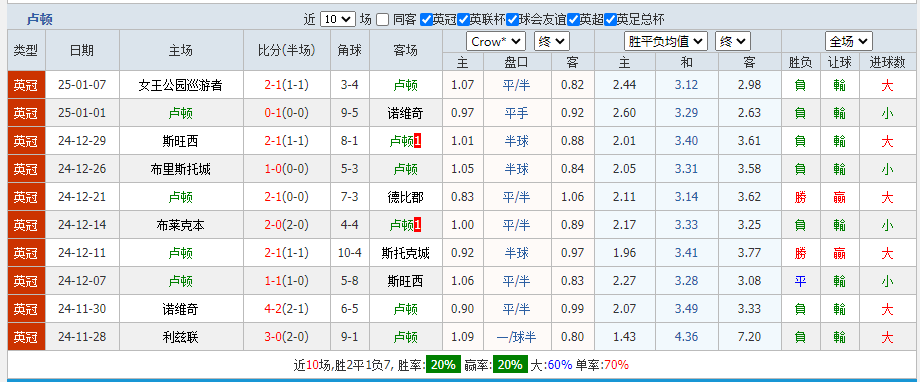Viewport: 920px width, 382px height.
Task: Click 勝 result in 德比郡 row
Action: tap(800, 197)
